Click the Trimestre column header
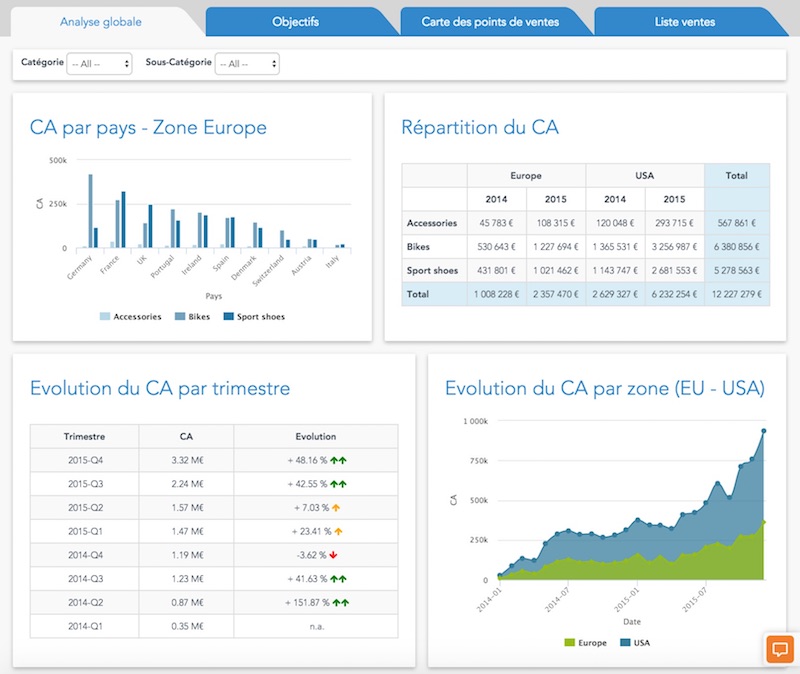 point(84,436)
